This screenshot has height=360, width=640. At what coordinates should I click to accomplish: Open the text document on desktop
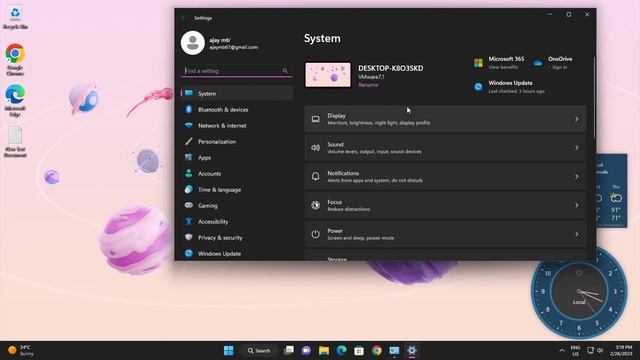tap(15, 141)
